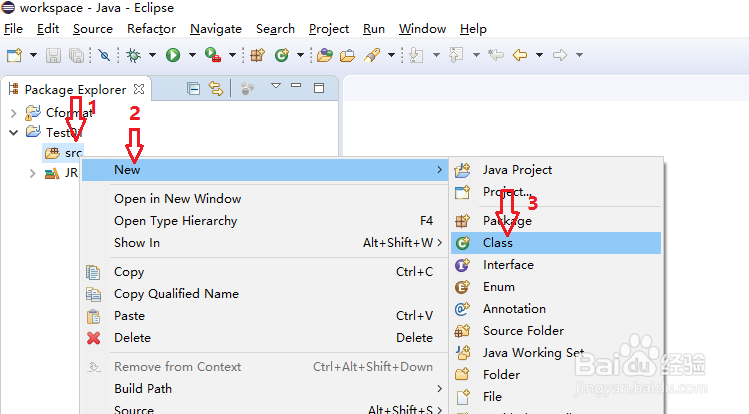Choose Copy Qualified Name
This screenshot has width=749, height=414.
pyautogui.click(x=265, y=294)
